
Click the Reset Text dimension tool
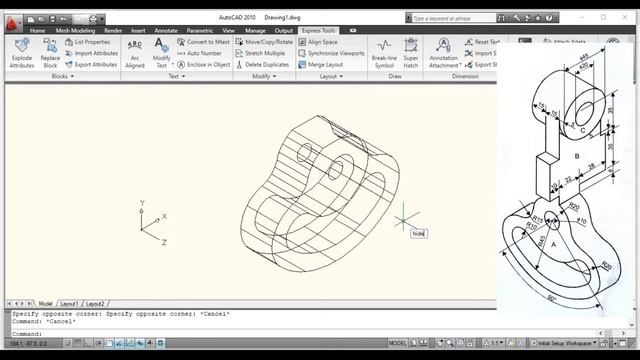point(482,42)
